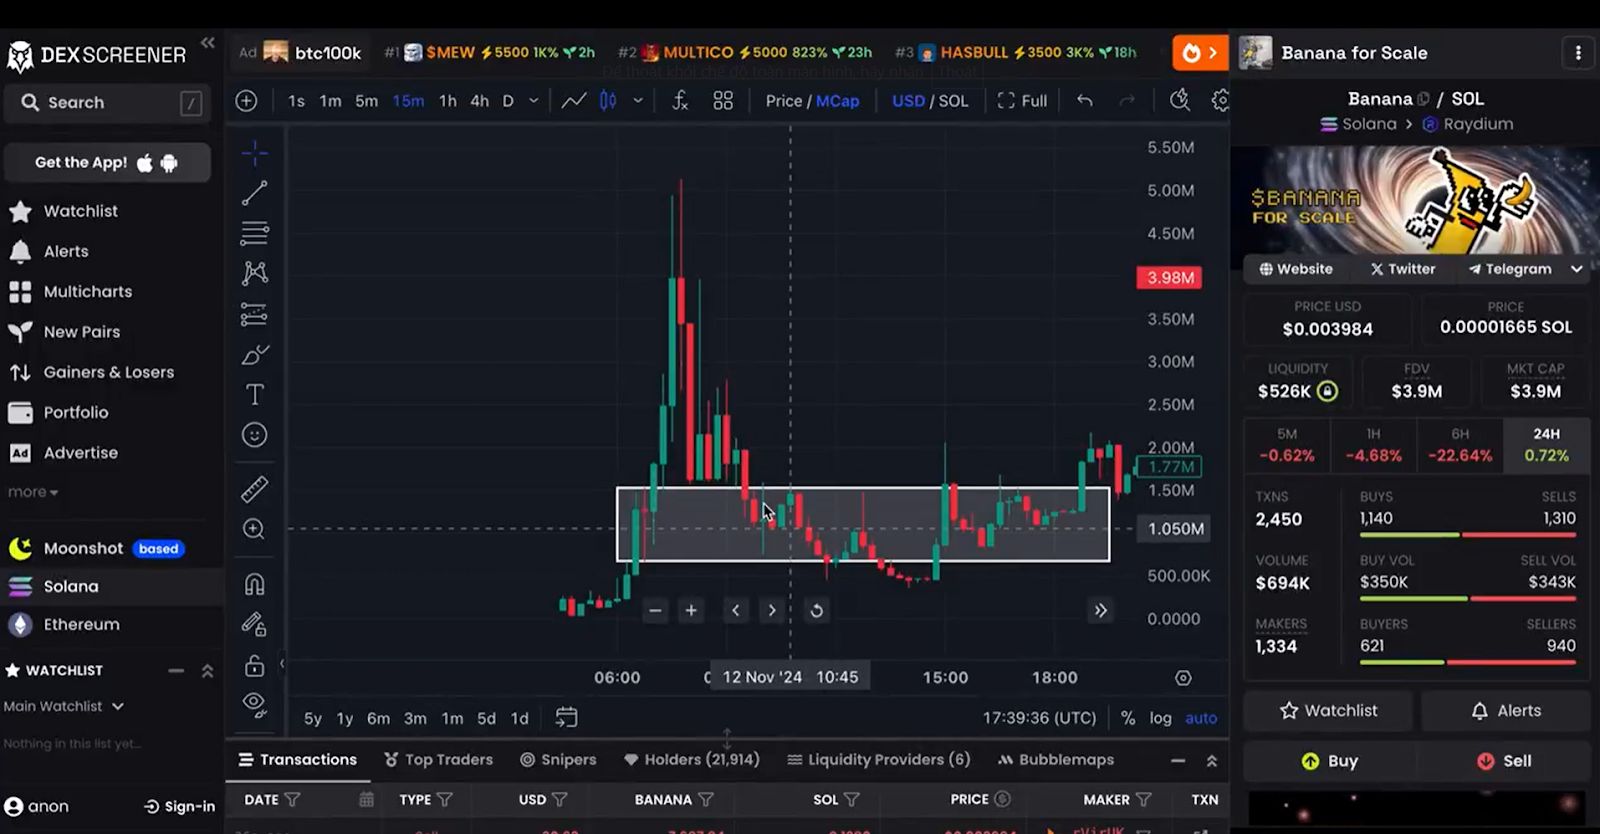This screenshot has height=834, width=1600.
Task: Activate the zoom in tool
Action: [254, 529]
